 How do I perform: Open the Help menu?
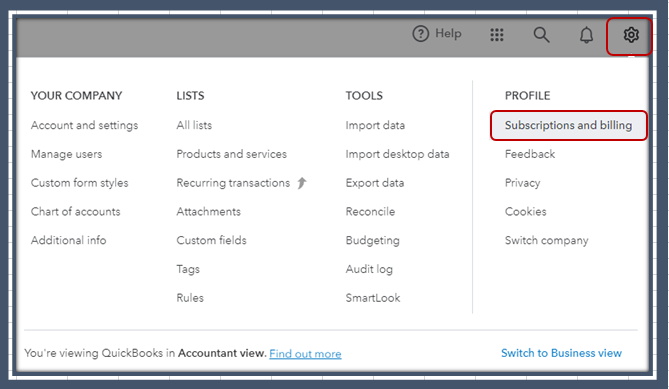437,34
